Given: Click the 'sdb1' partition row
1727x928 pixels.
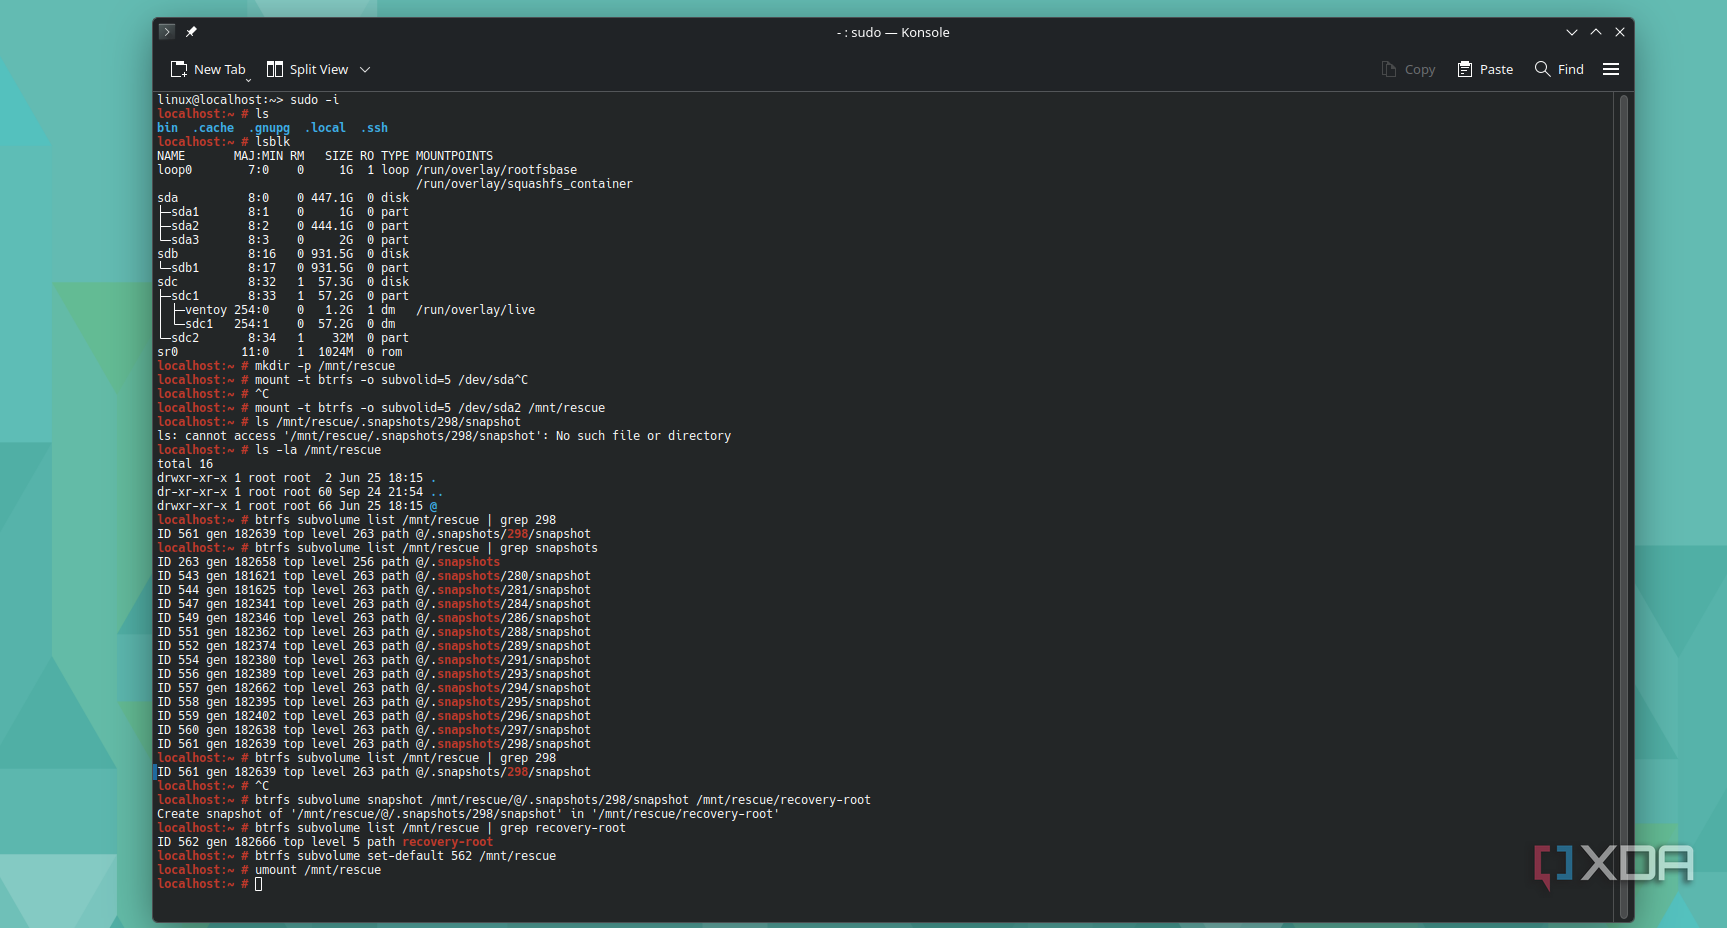Looking at the screenshot, I should [x=283, y=268].
